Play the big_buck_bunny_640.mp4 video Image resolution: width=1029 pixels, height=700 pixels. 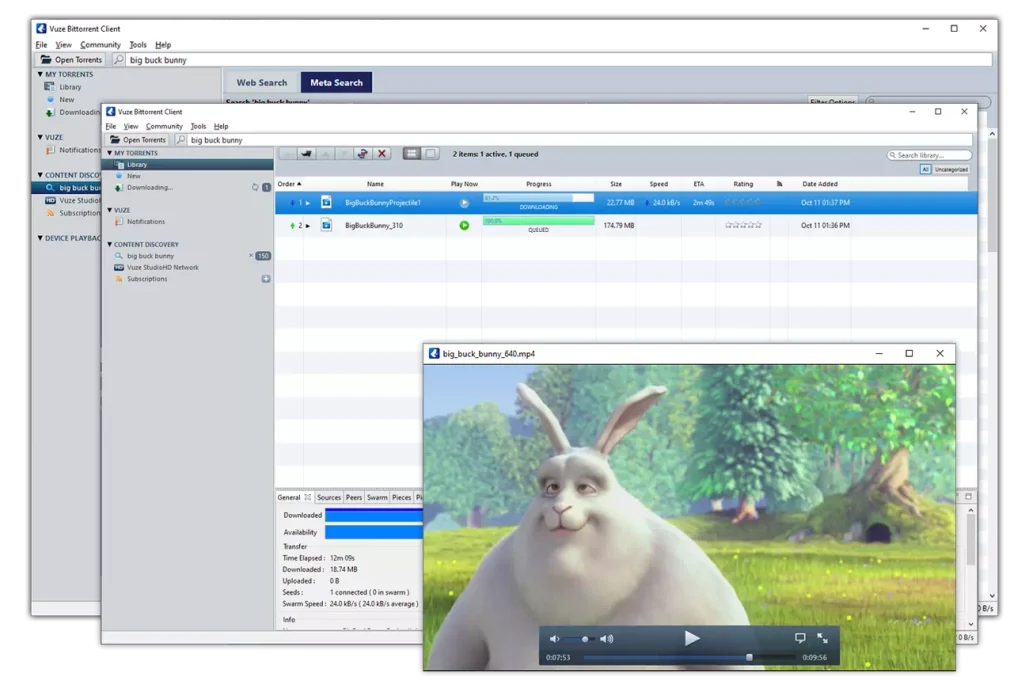coord(692,638)
